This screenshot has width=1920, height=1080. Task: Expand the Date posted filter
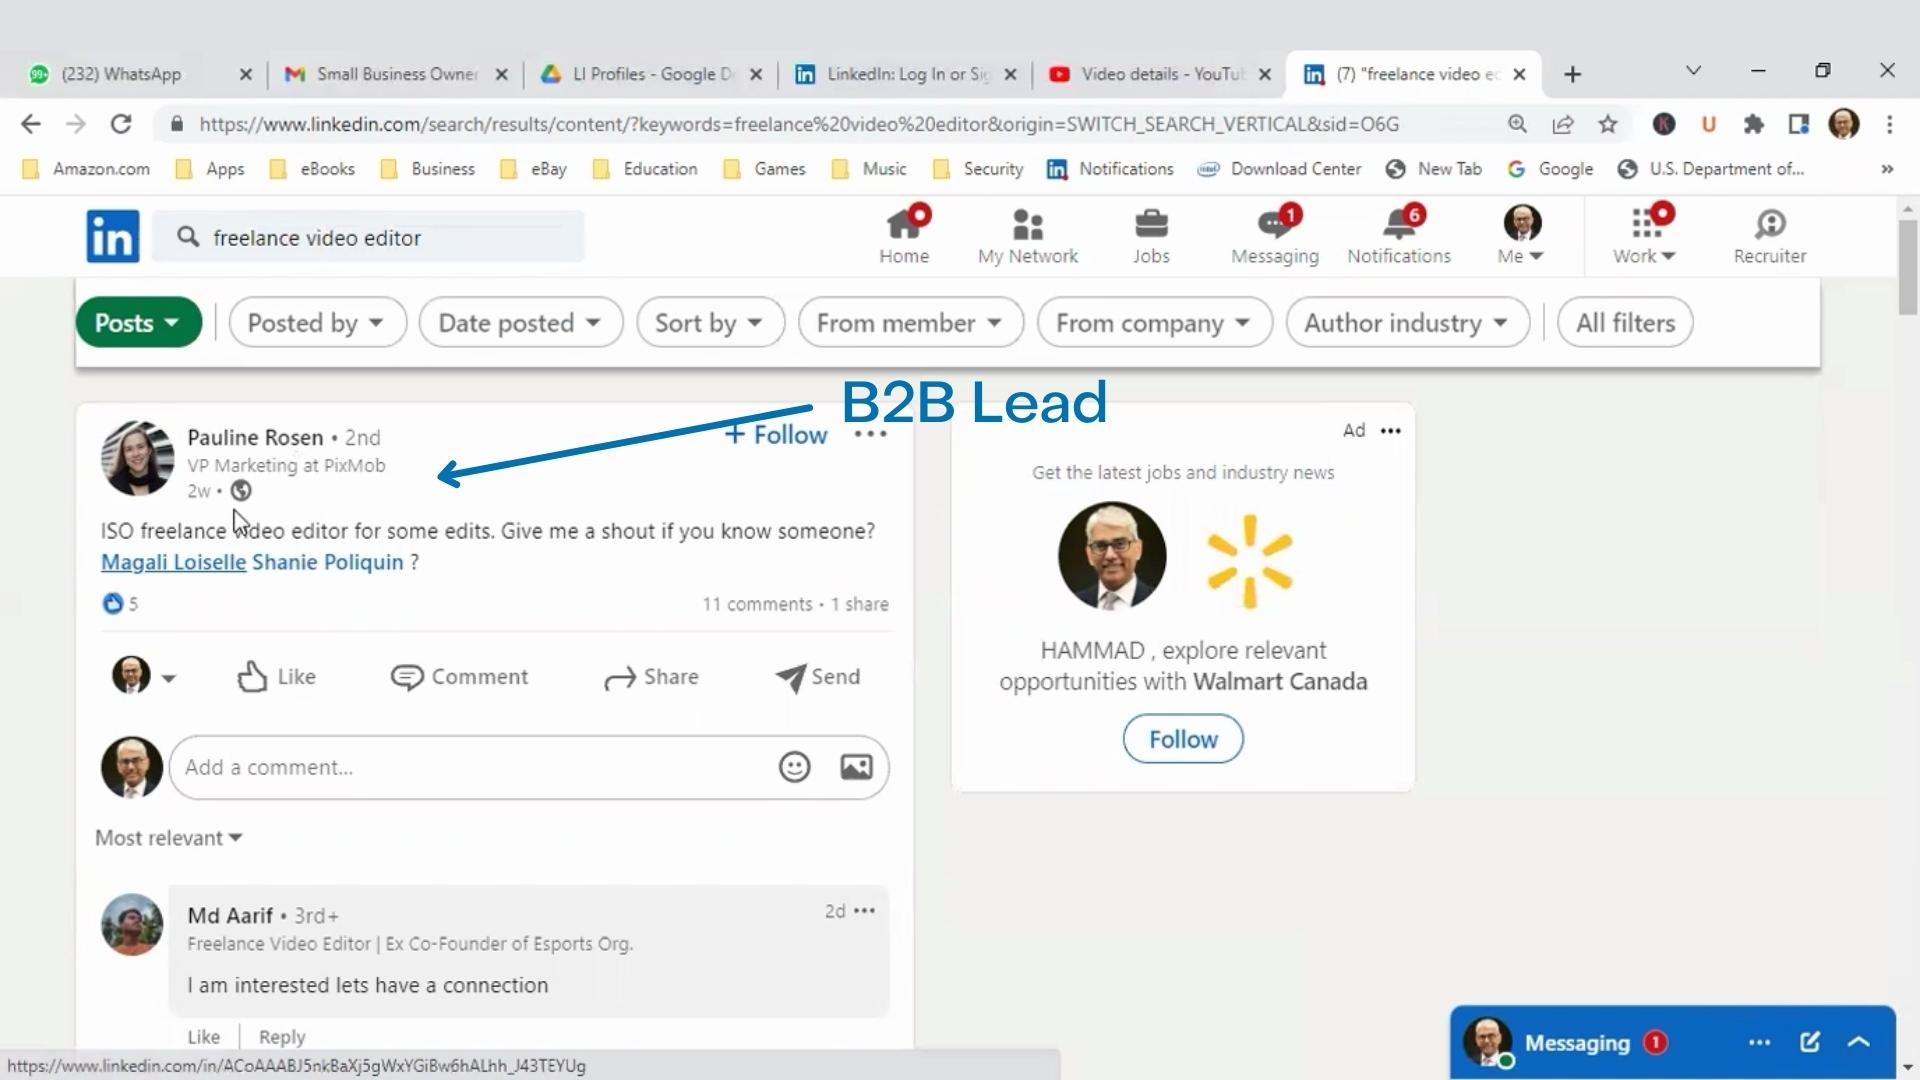click(521, 322)
